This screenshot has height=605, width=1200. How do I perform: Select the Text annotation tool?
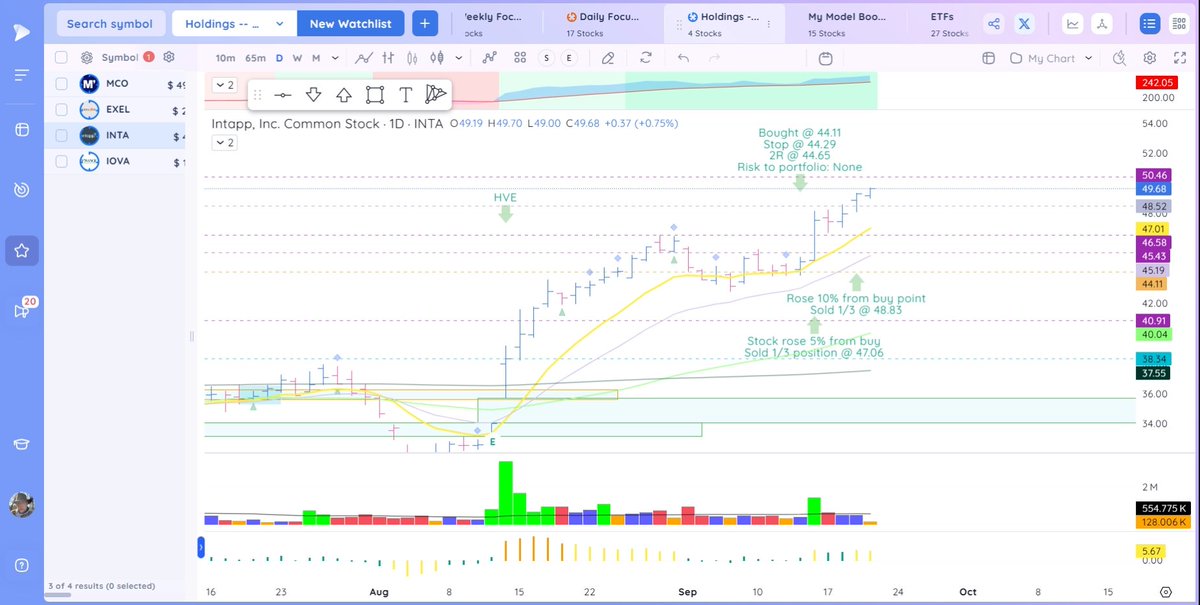coord(407,95)
